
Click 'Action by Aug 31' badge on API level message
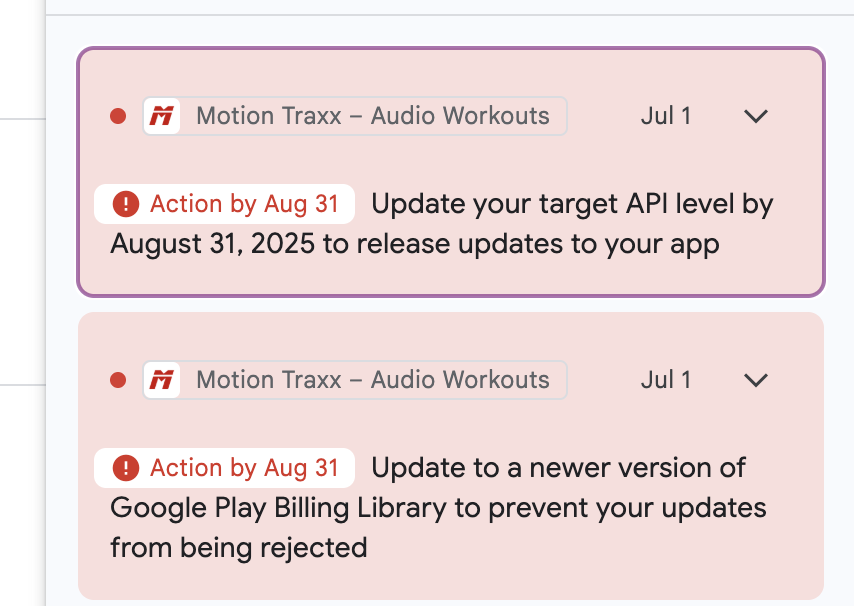point(225,205)
